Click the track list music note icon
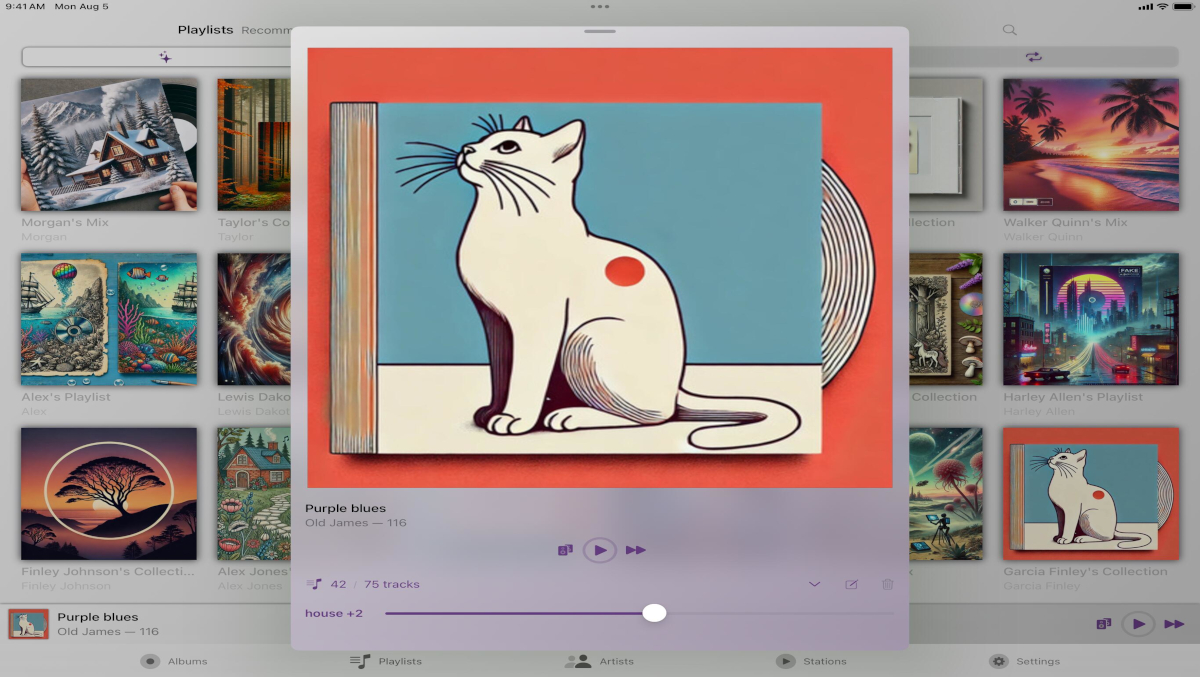Image resolution: width=1200 pixels, height=677 pixels. [x=314, y=584]
